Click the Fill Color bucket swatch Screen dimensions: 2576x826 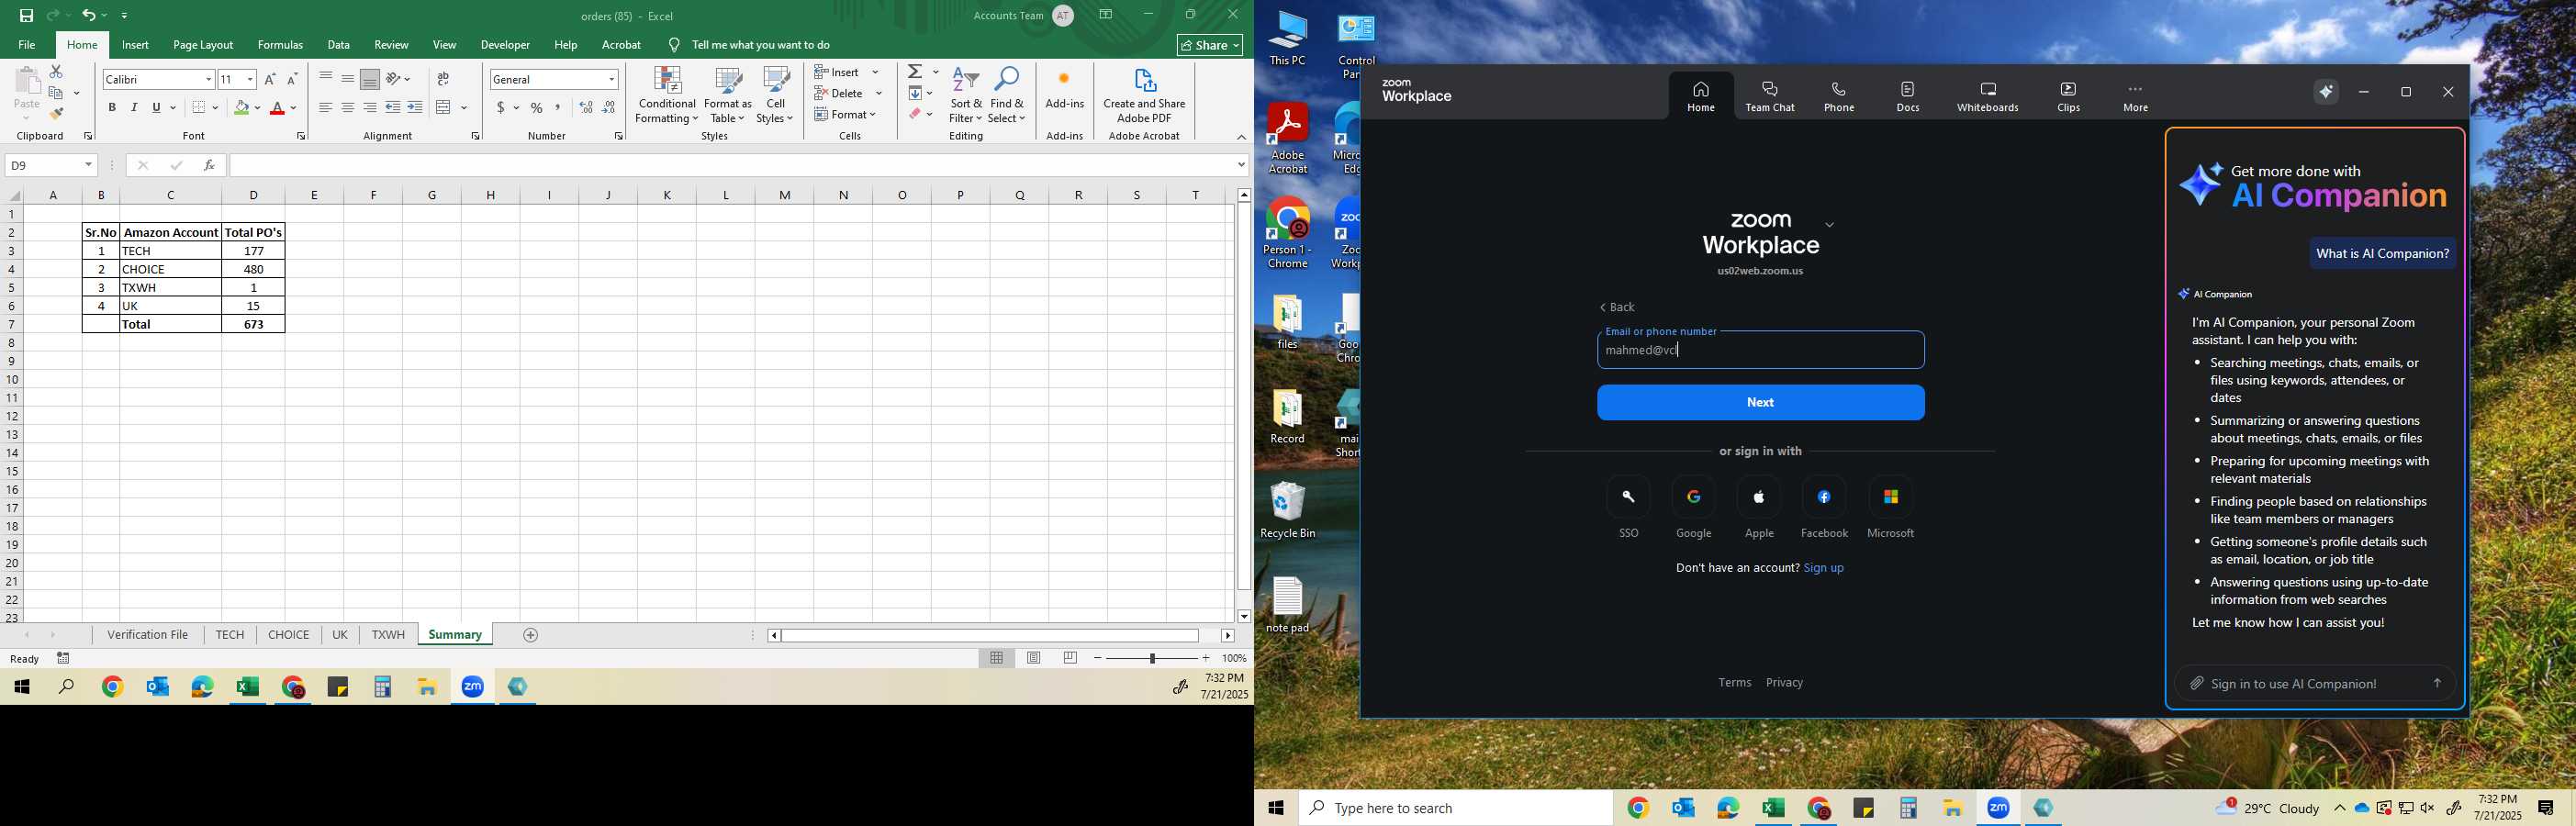click(x=241, y=108)
